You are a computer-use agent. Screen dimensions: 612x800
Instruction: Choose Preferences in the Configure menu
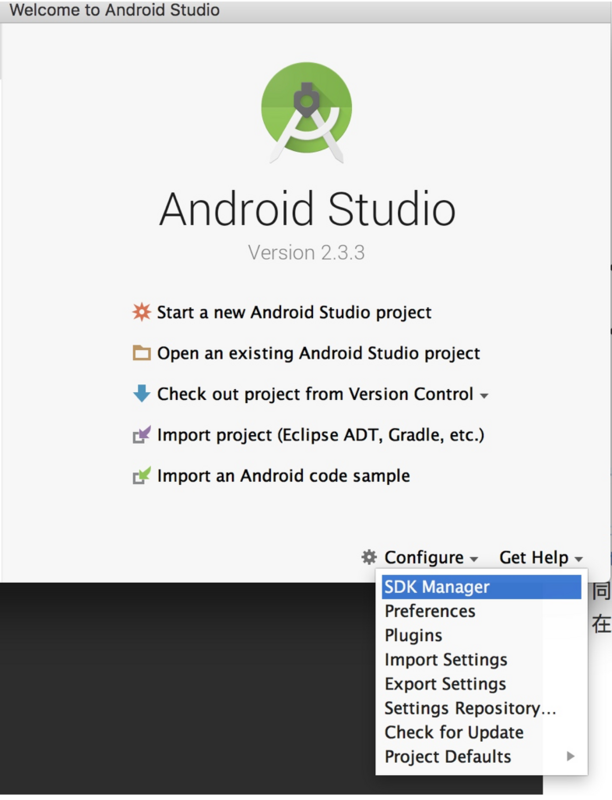[481, 611]
